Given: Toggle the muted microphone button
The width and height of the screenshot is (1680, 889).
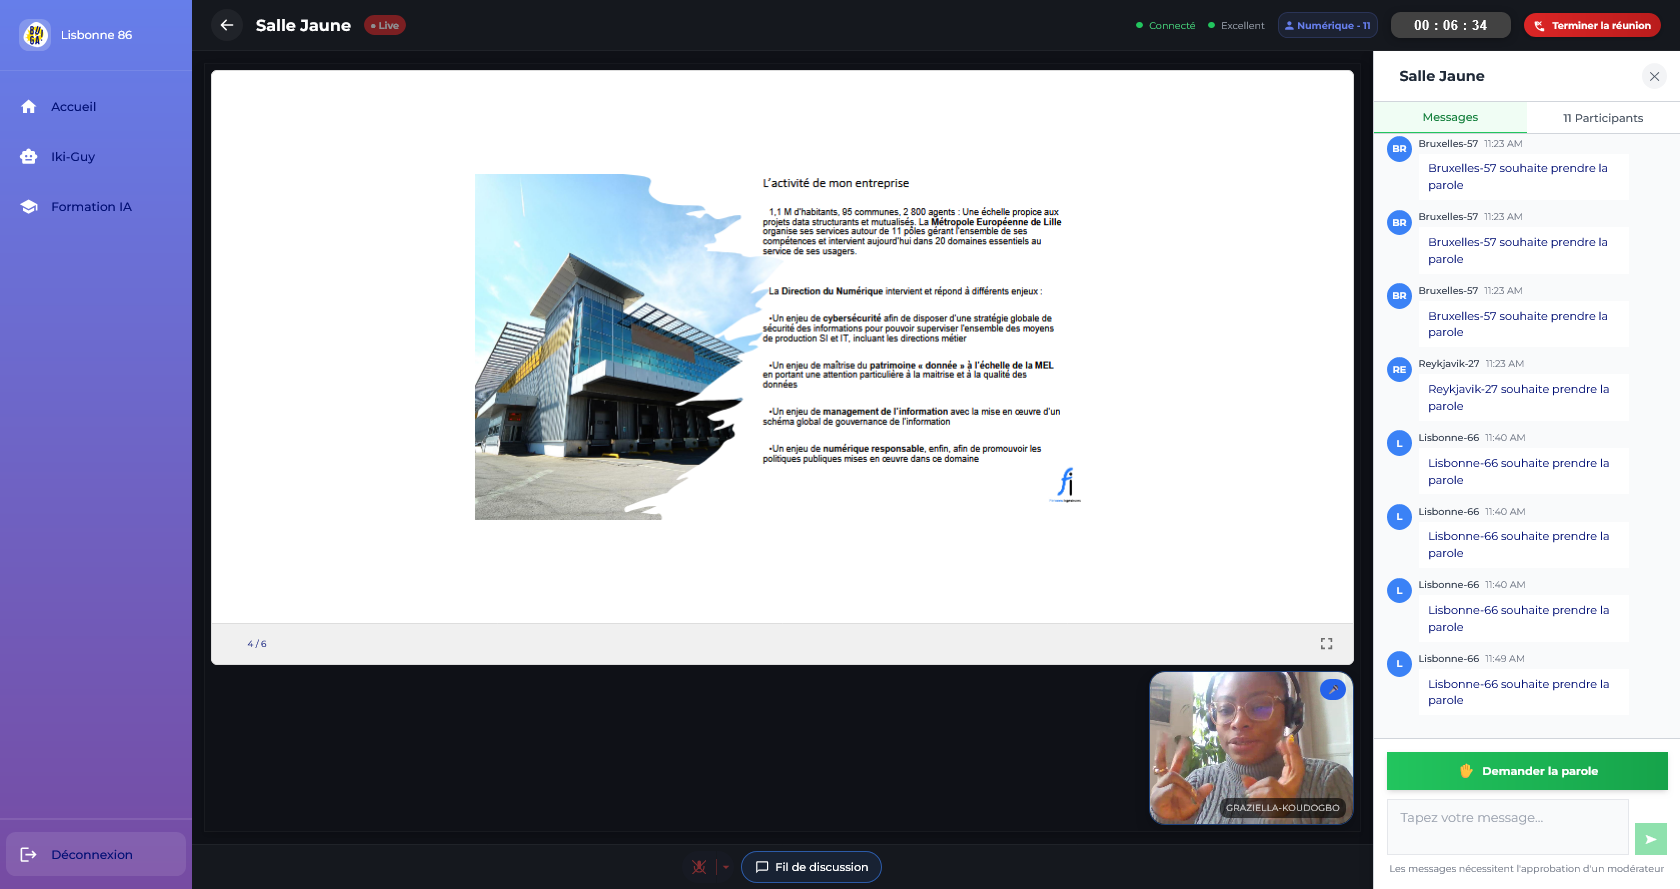Looking at the screenshot, I should (x=699, y=867).
